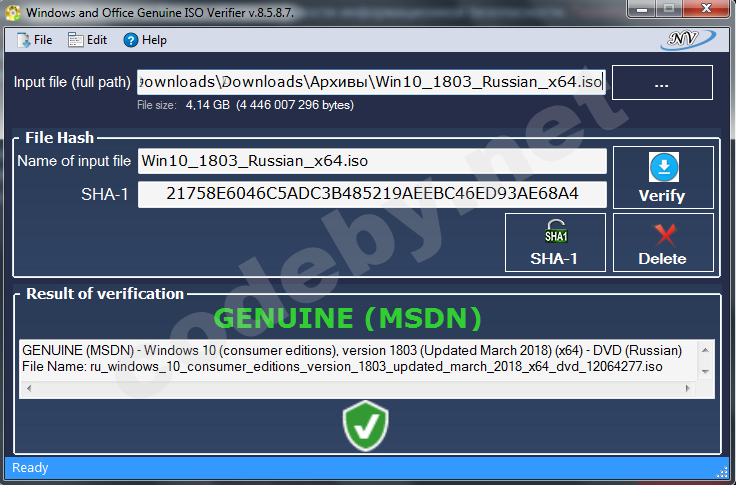Viewport: 736px width, 485px height.
Task: Browse for a file with the ... button
Action: [x=662, y=83]
